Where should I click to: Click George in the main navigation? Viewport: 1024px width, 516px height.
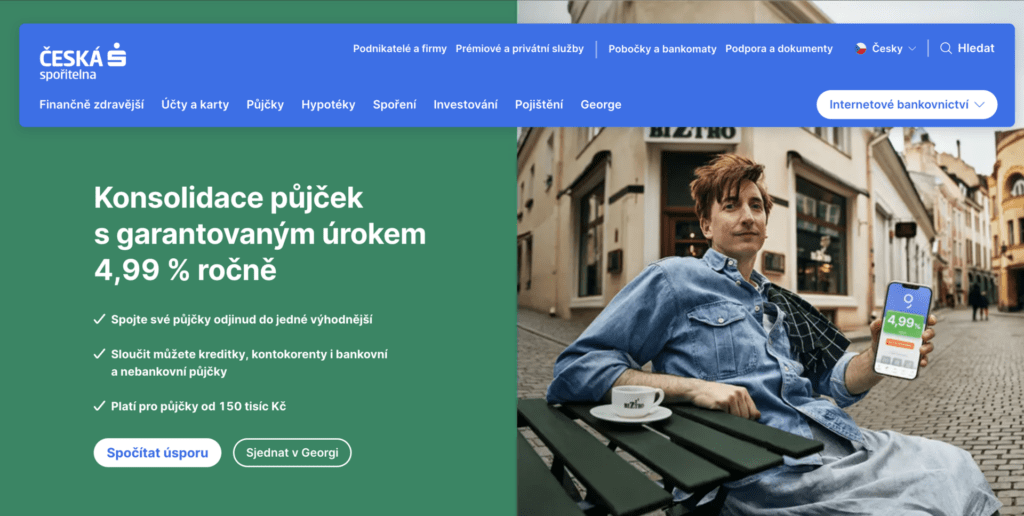[601, 105]
